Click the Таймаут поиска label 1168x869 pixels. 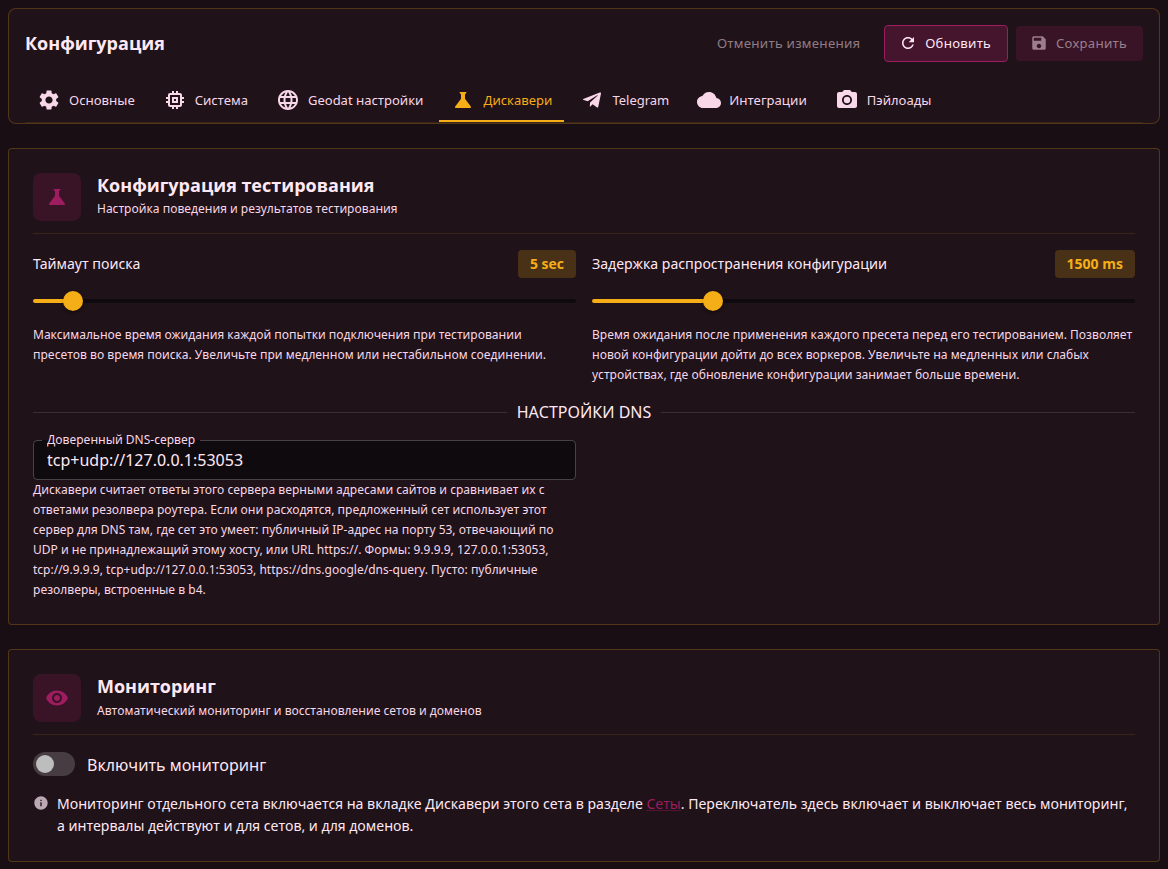coord(86,264)
